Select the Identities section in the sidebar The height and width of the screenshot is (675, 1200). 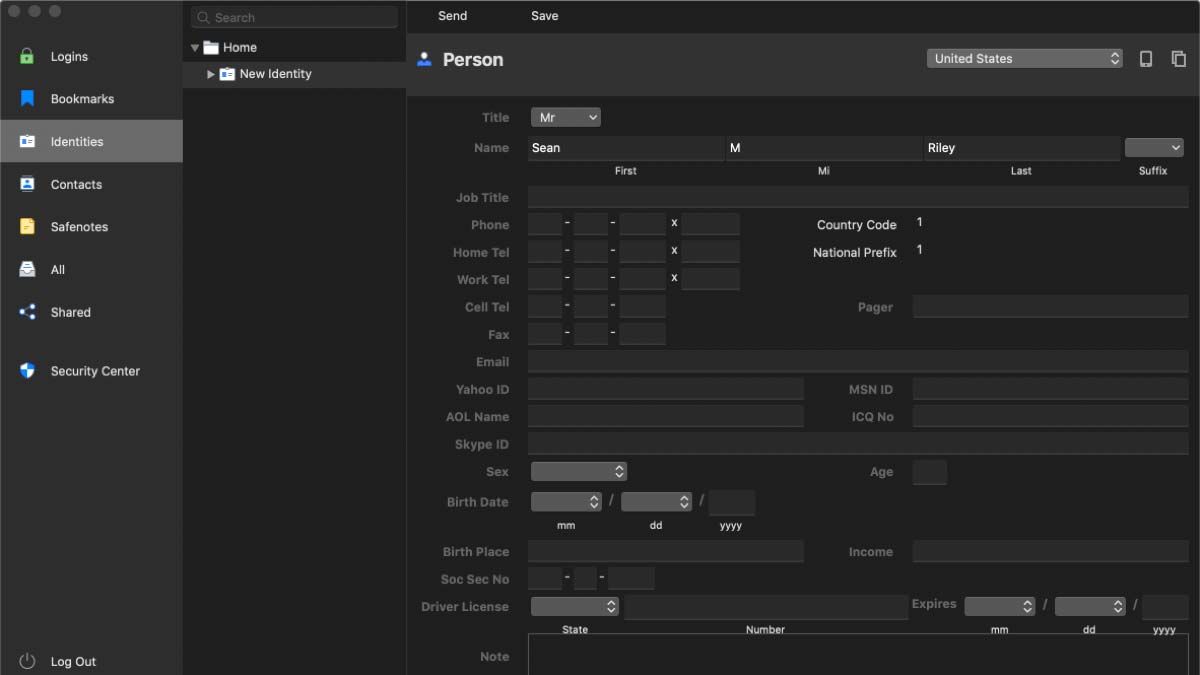(x=26, y=141)
